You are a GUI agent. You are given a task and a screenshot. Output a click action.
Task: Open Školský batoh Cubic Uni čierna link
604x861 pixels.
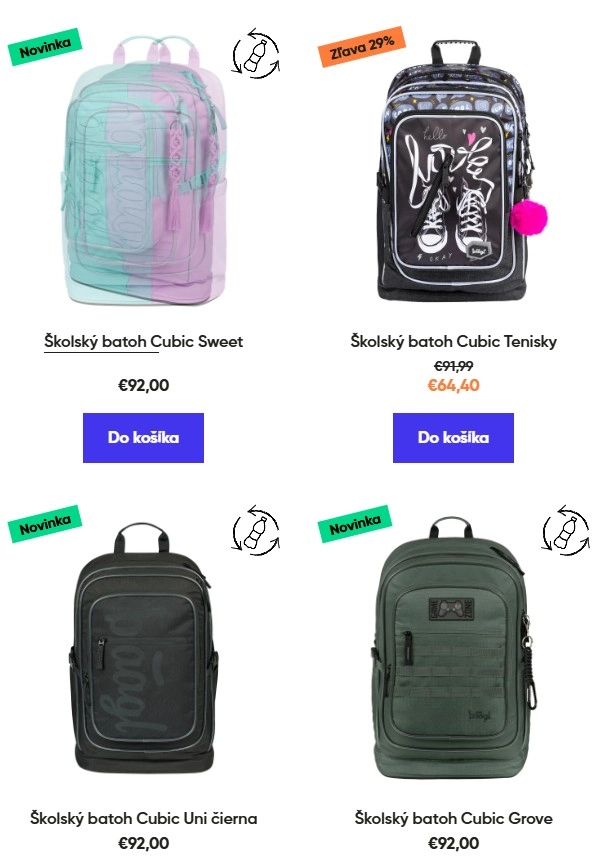click(x=143, y=818)
